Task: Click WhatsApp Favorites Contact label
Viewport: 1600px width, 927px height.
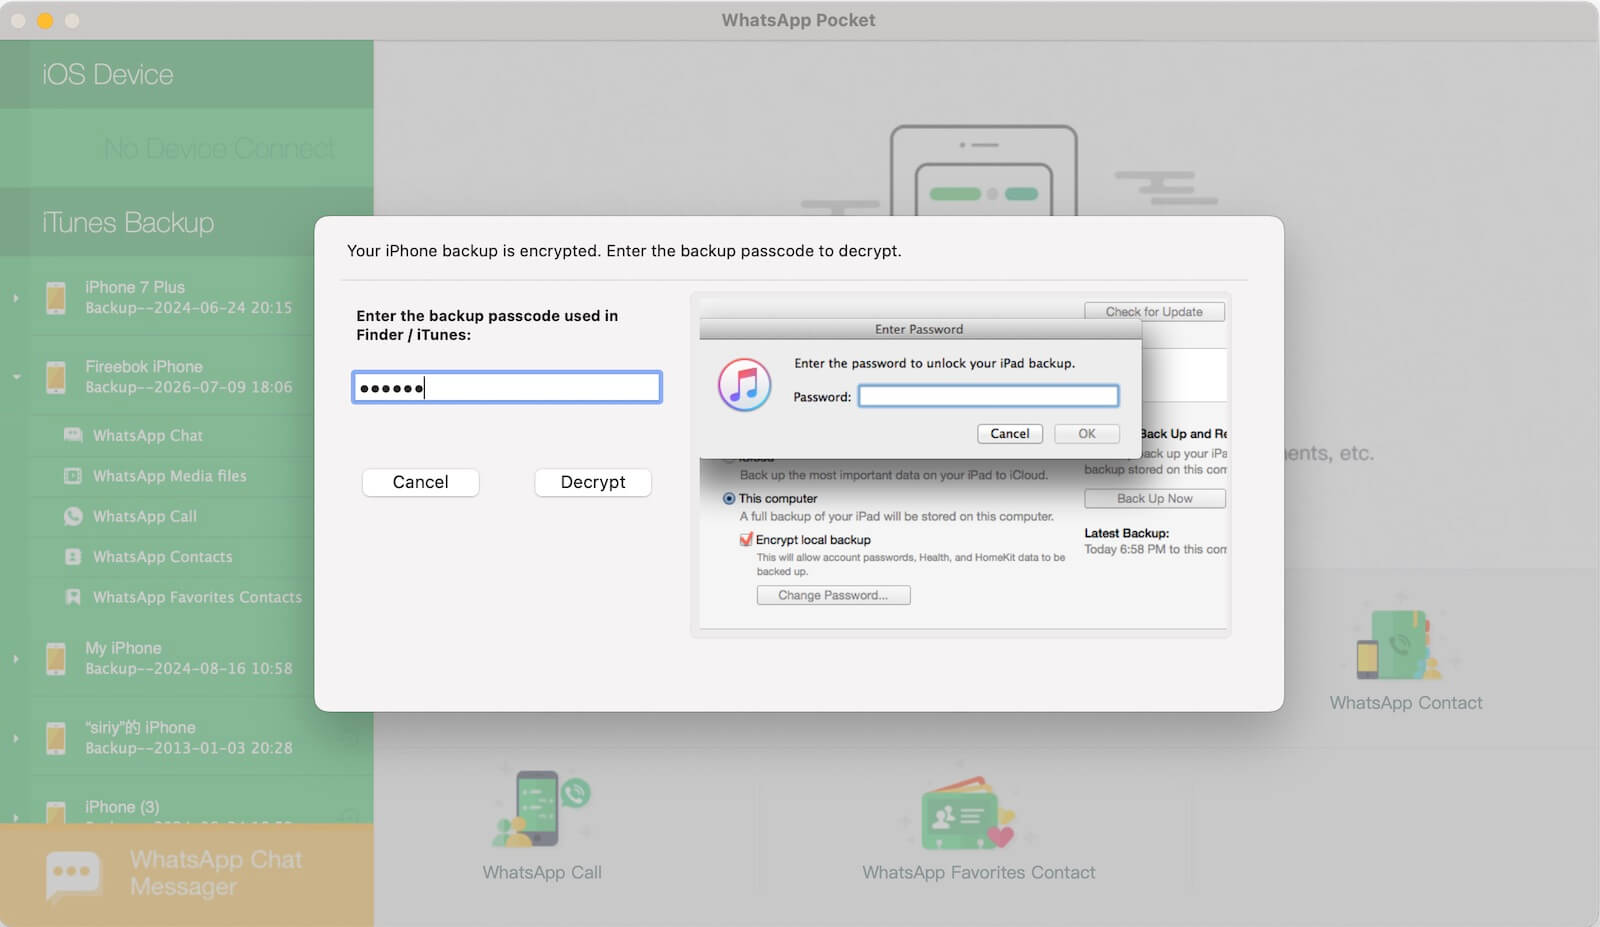Action: pyautogui.click(x=979, y=873)
